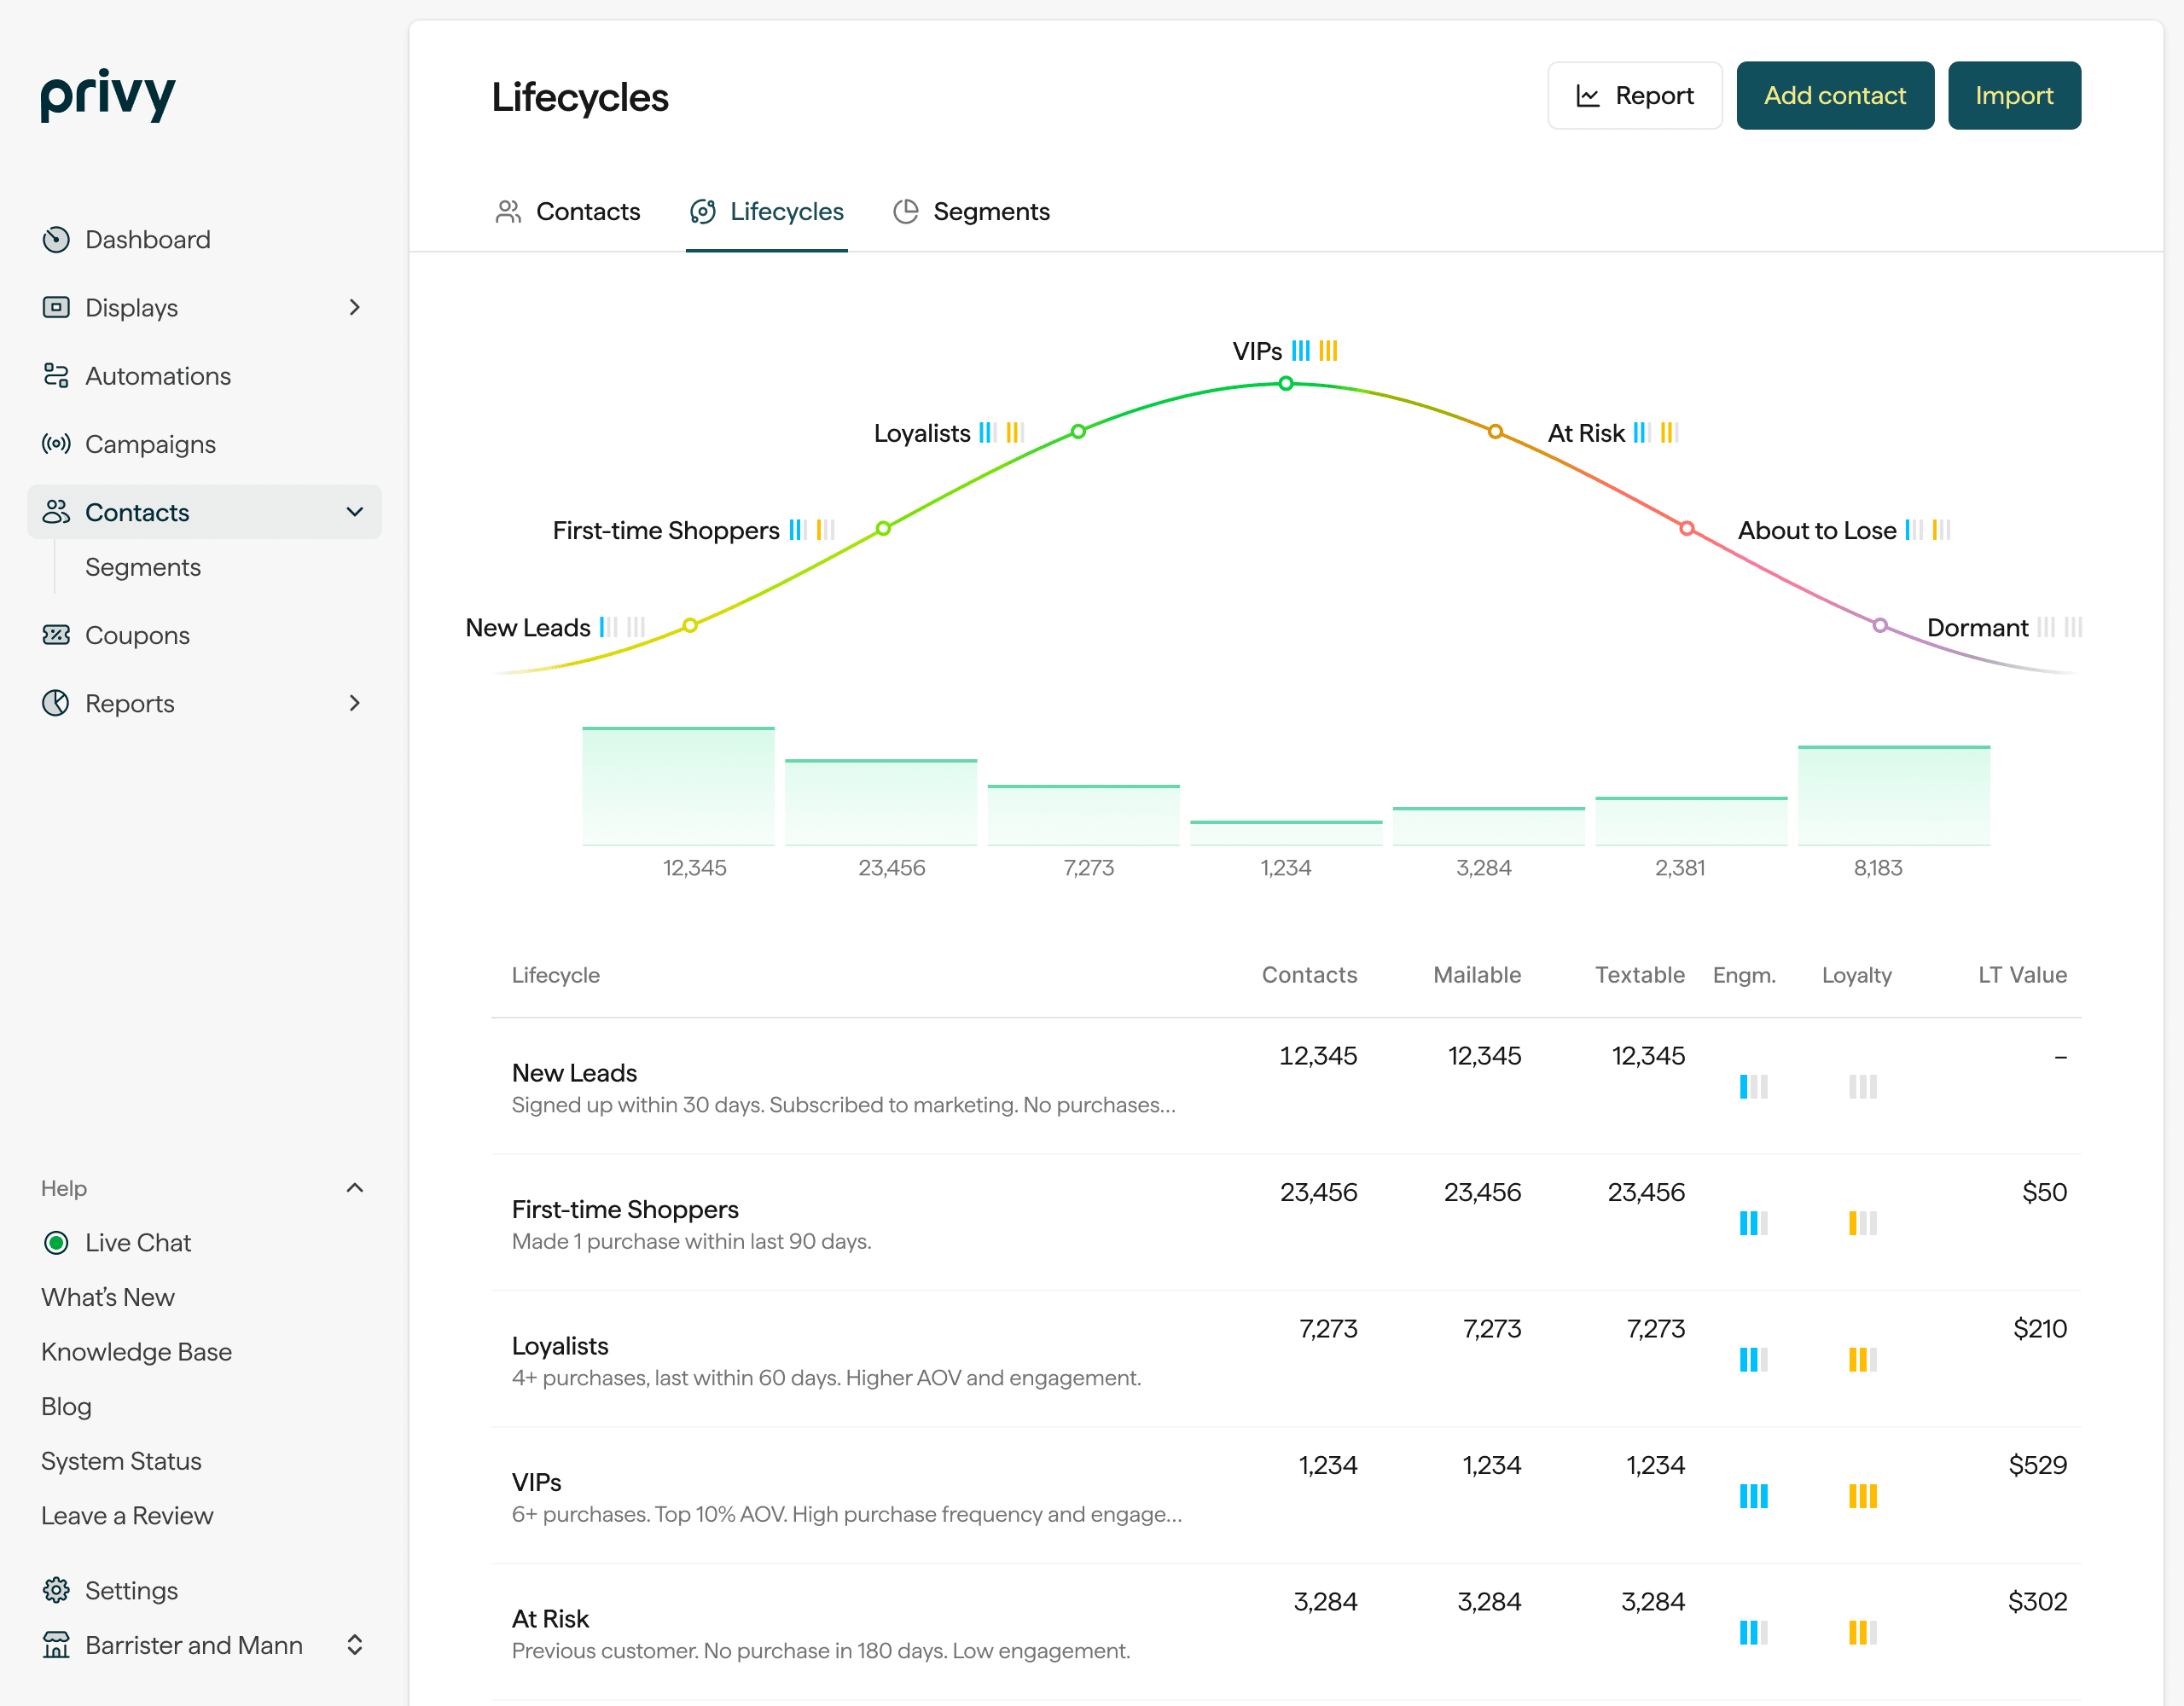Switch to the Segments tab
The height and width of the screenshot is (1706, 2184).
pyautogui.click(x=971, y=212)
